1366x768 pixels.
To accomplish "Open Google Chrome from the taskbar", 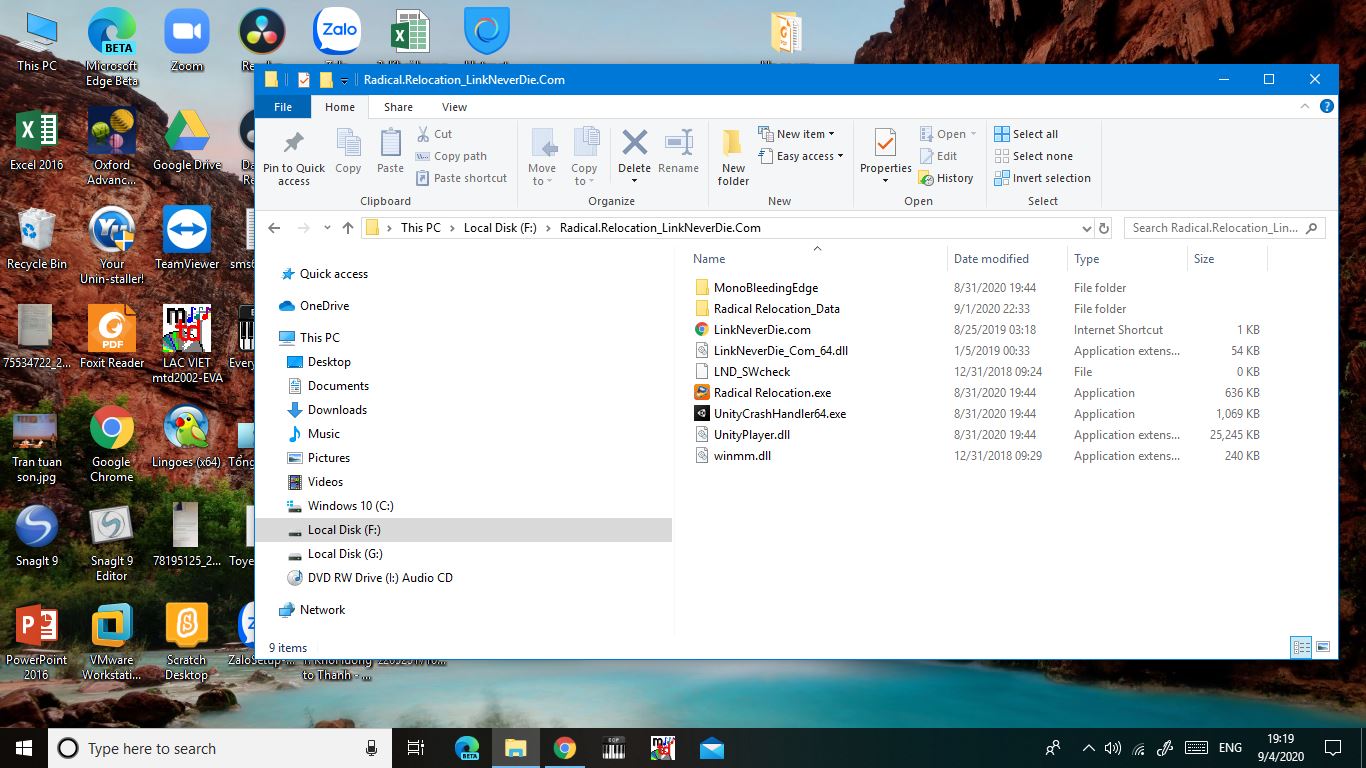I will pyautogui.click(x=565, y=748).
